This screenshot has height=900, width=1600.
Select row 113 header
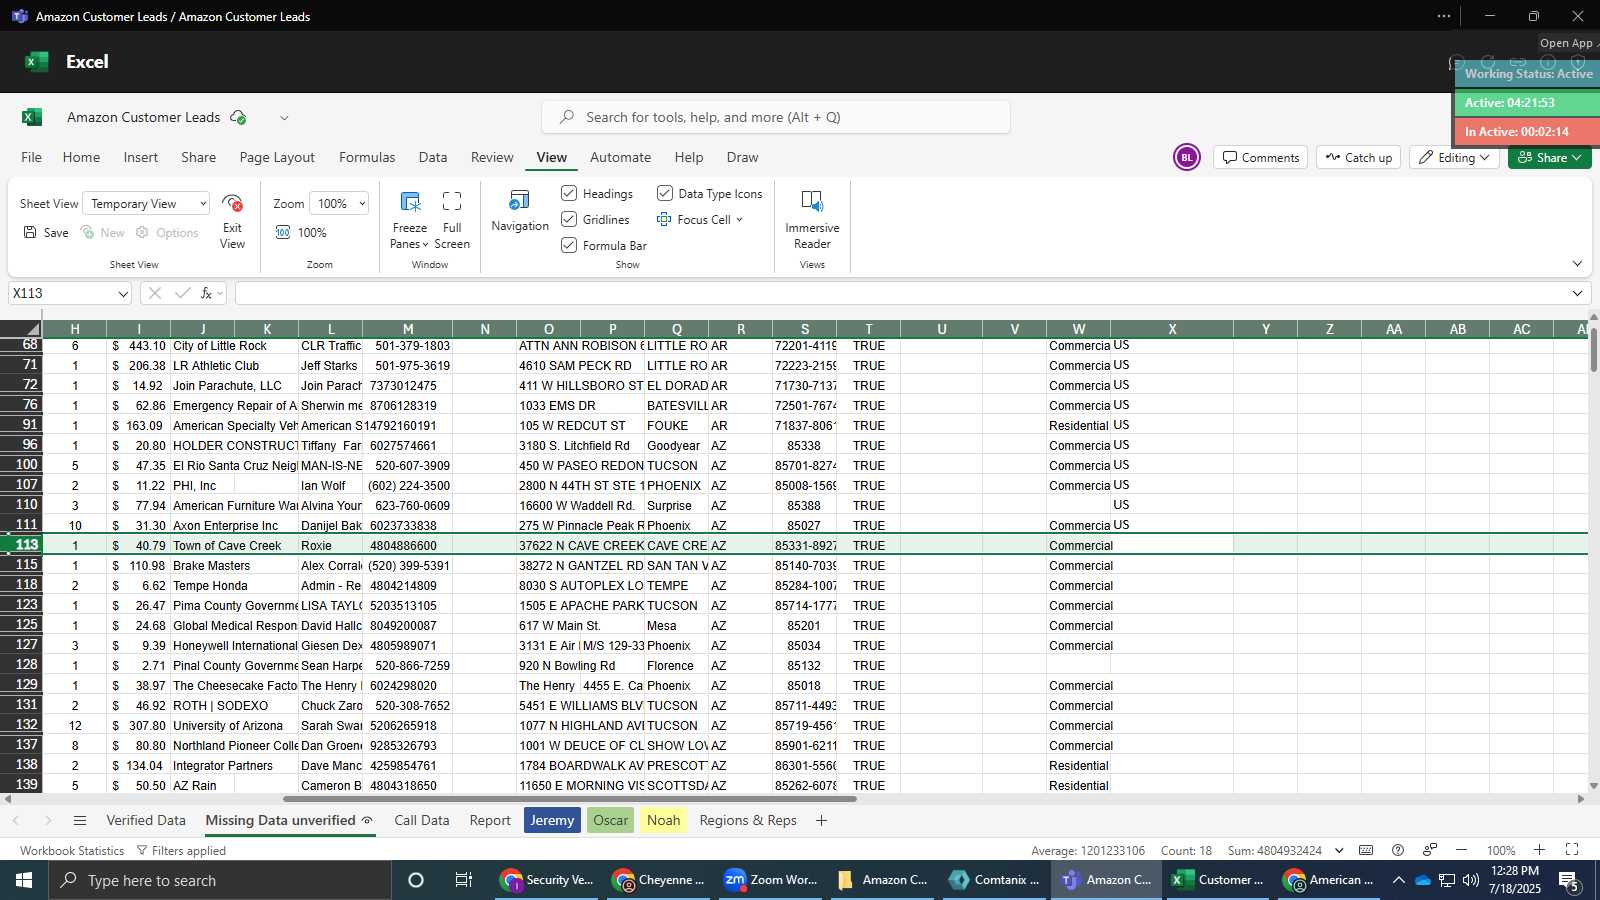tap(21, 545)
